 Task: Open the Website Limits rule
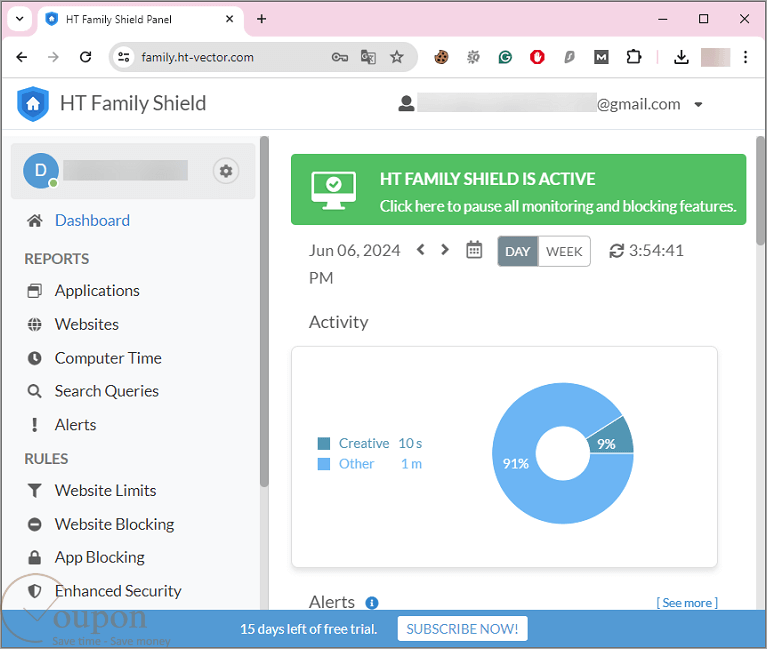[106, 491]
